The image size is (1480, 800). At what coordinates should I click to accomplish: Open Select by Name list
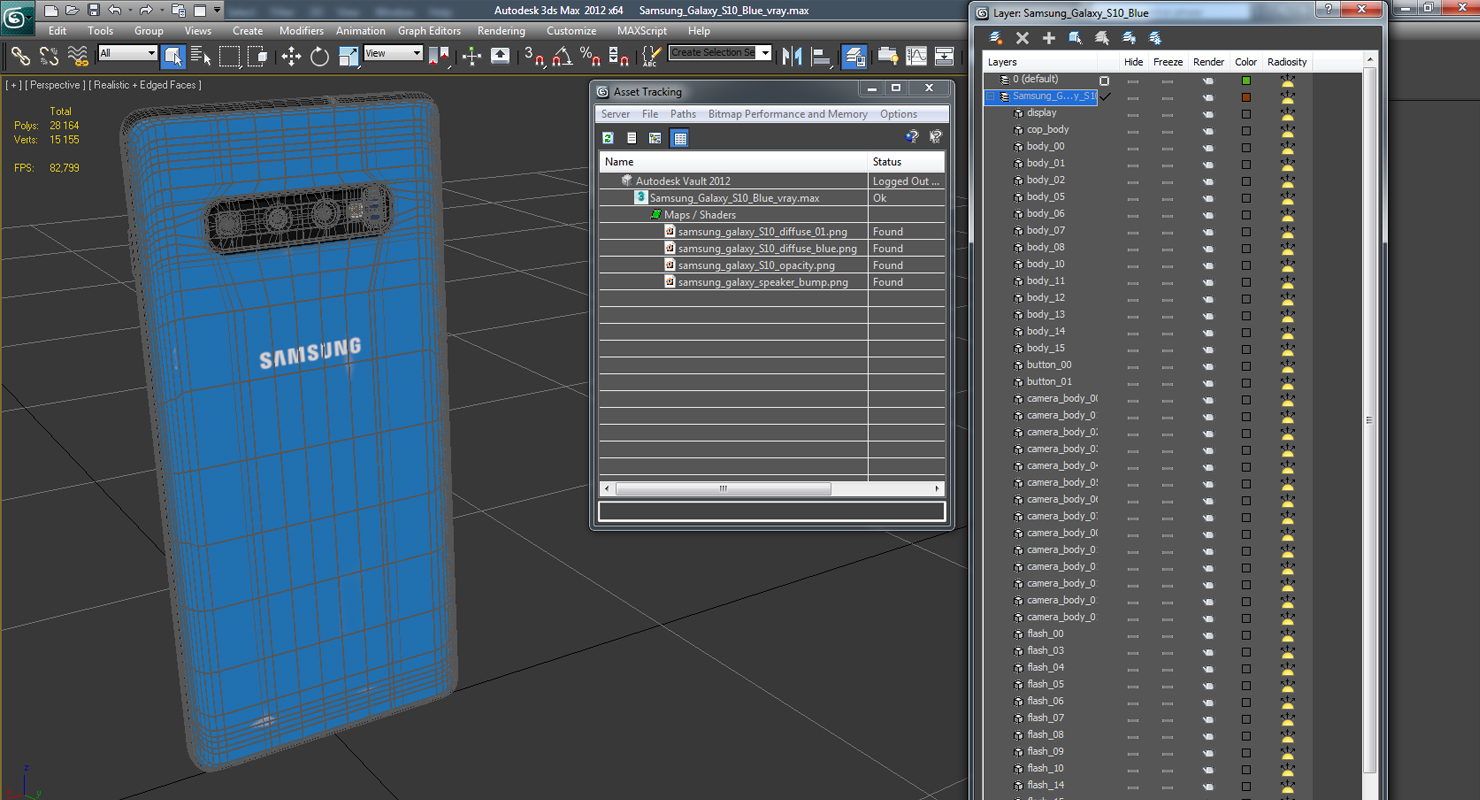coord(200,56)
